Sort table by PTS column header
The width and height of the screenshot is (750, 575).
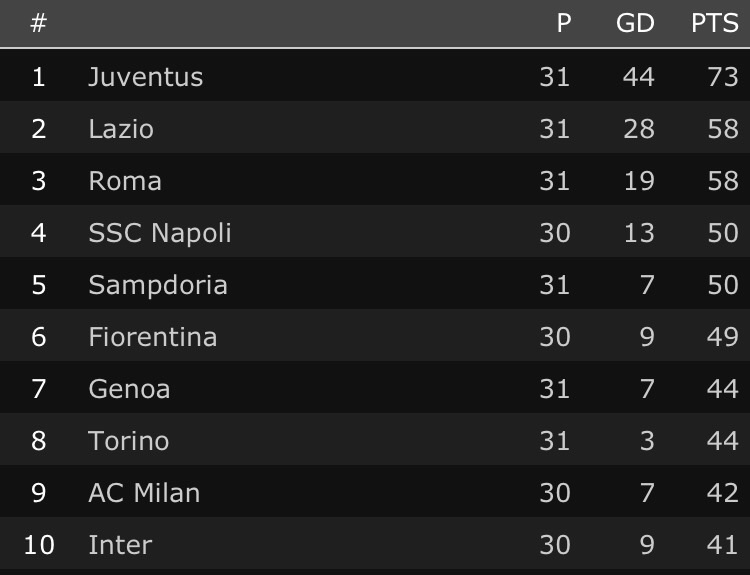pyautogui.click(x=715, y=23)
